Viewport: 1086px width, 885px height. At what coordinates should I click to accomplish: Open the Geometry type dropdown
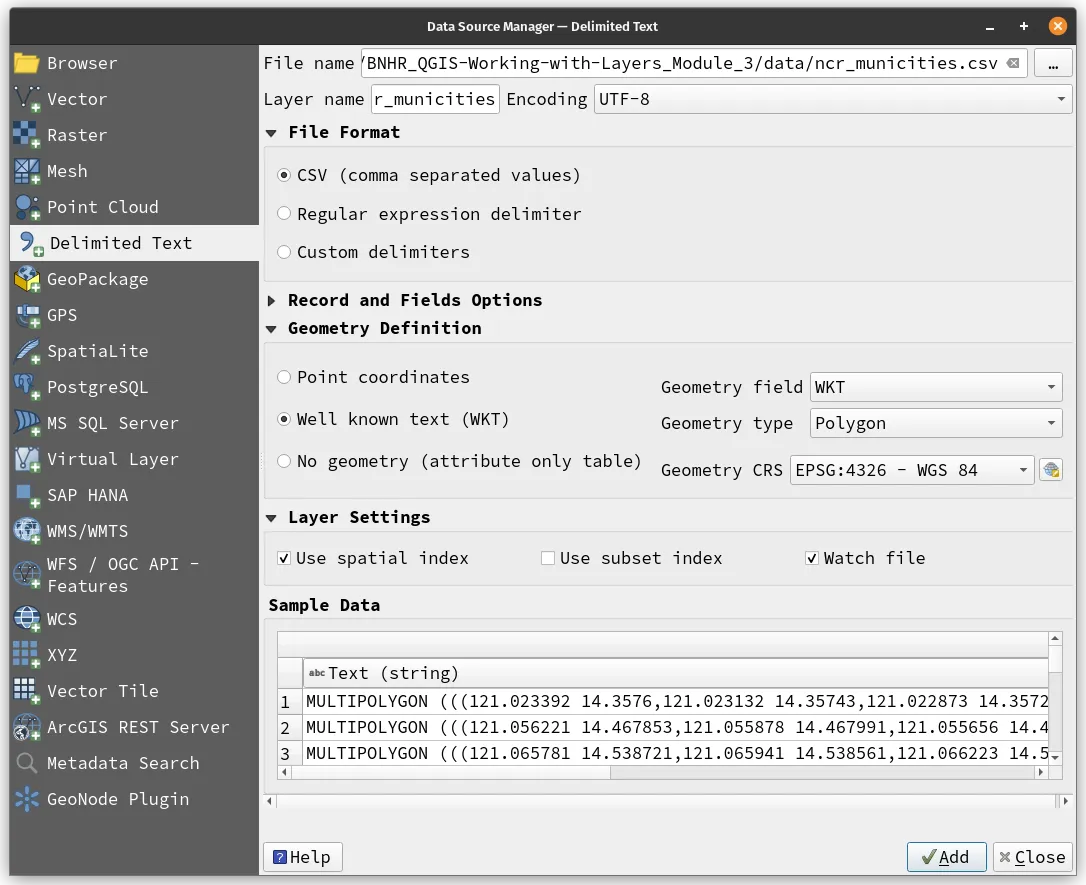coord(935,423)
